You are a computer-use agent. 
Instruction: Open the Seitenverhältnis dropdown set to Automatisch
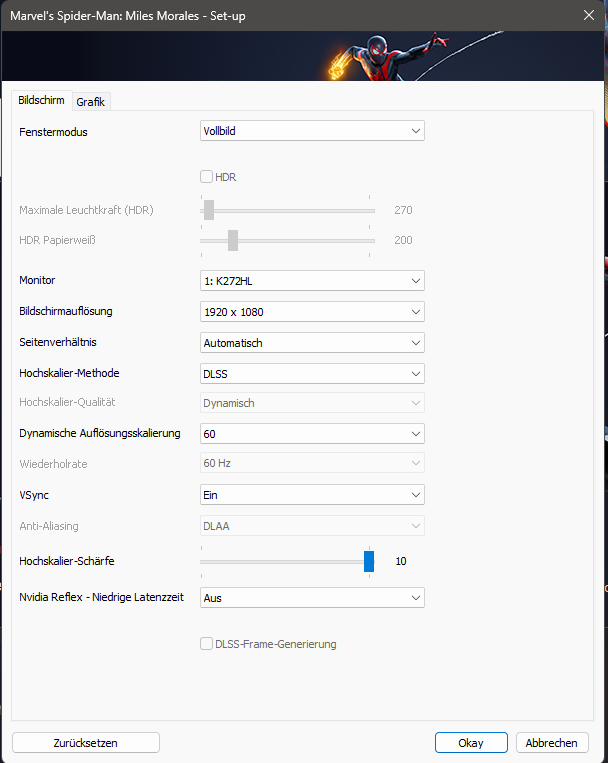(312, 343)
